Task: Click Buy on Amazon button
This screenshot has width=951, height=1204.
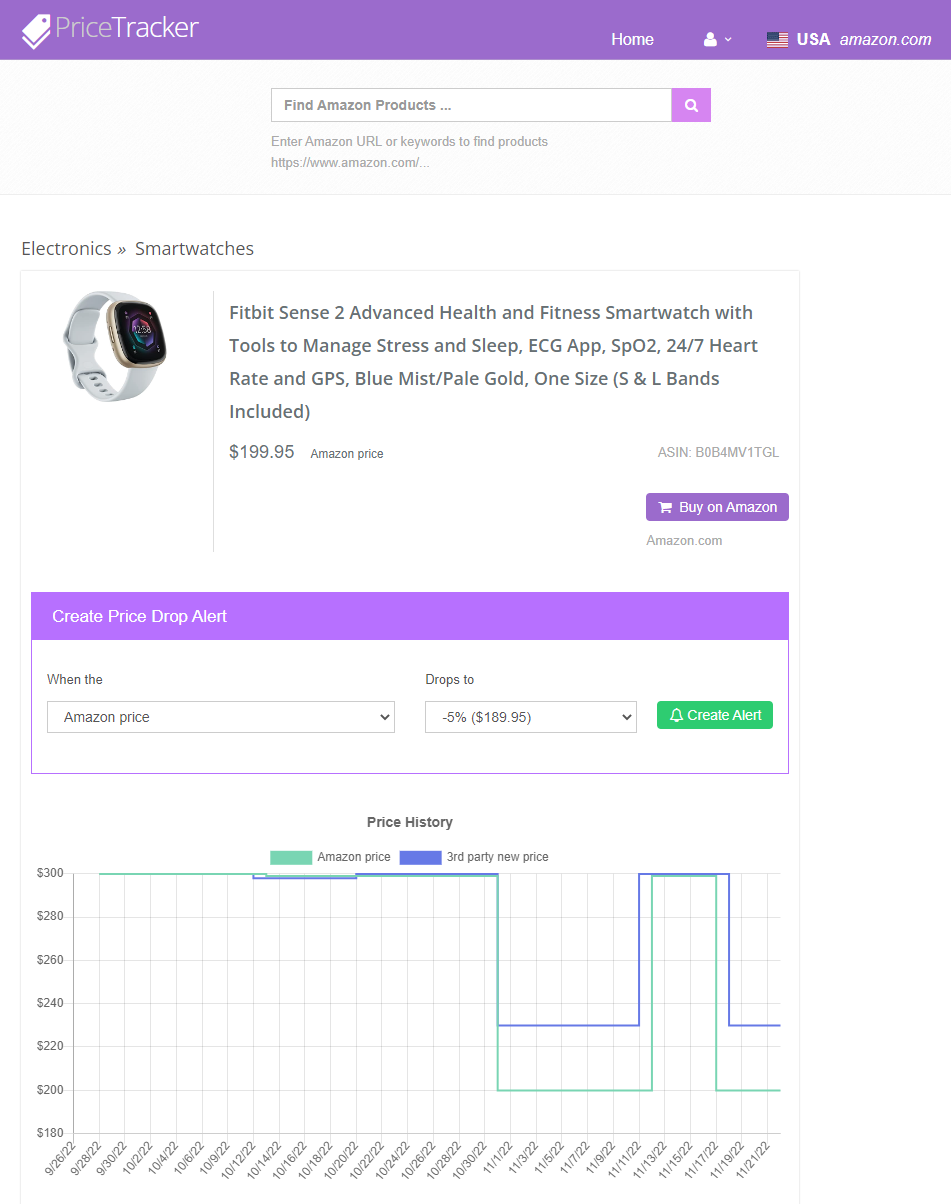Action: tap(717, 507)
